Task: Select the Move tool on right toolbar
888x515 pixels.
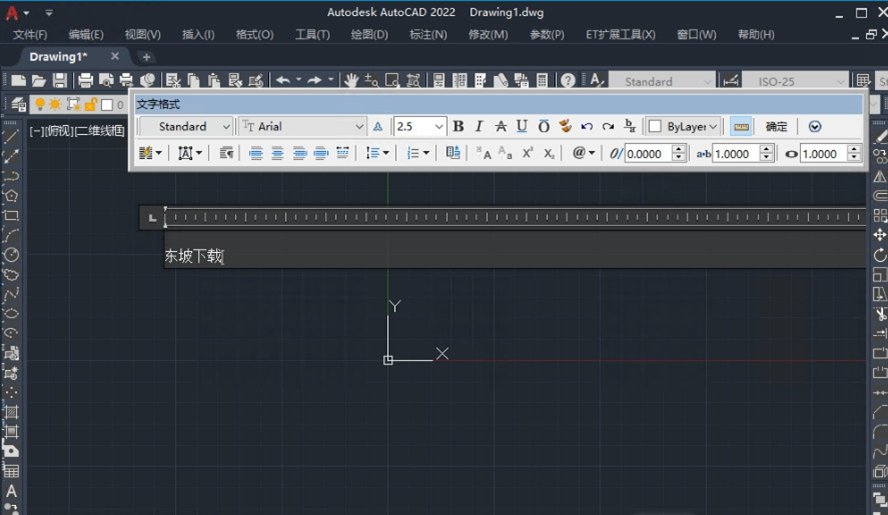Action: point(880,235)
